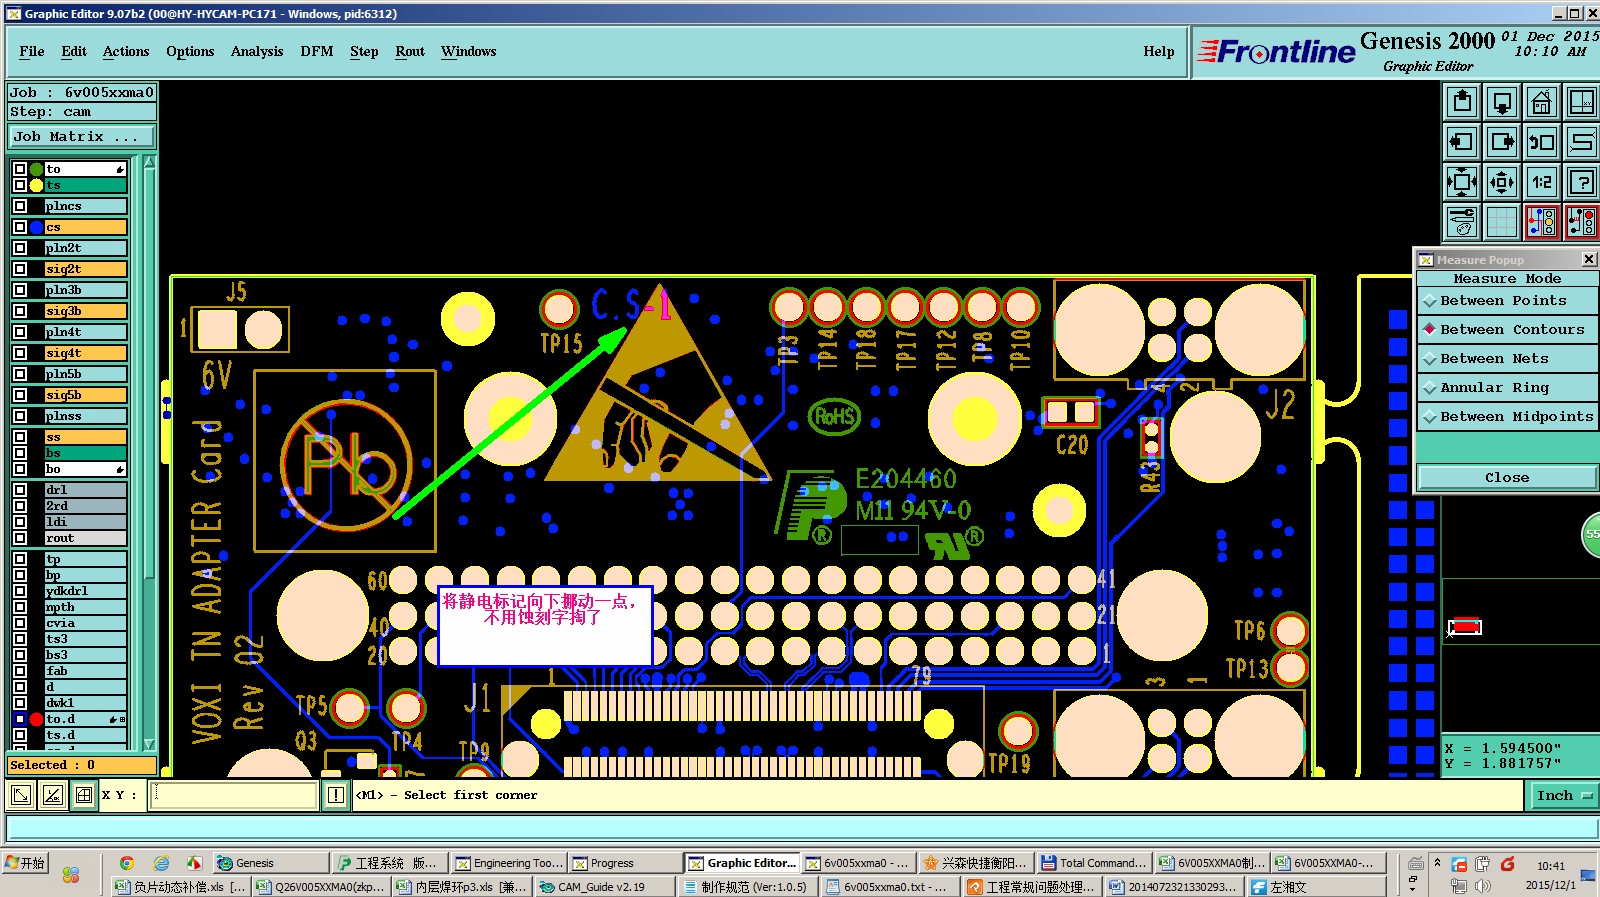Image resolution: width=1600 pixels, height=897 pixels.
Task: Open the Job Matrix ... dropdown button
Action: (x=82, y=137)
